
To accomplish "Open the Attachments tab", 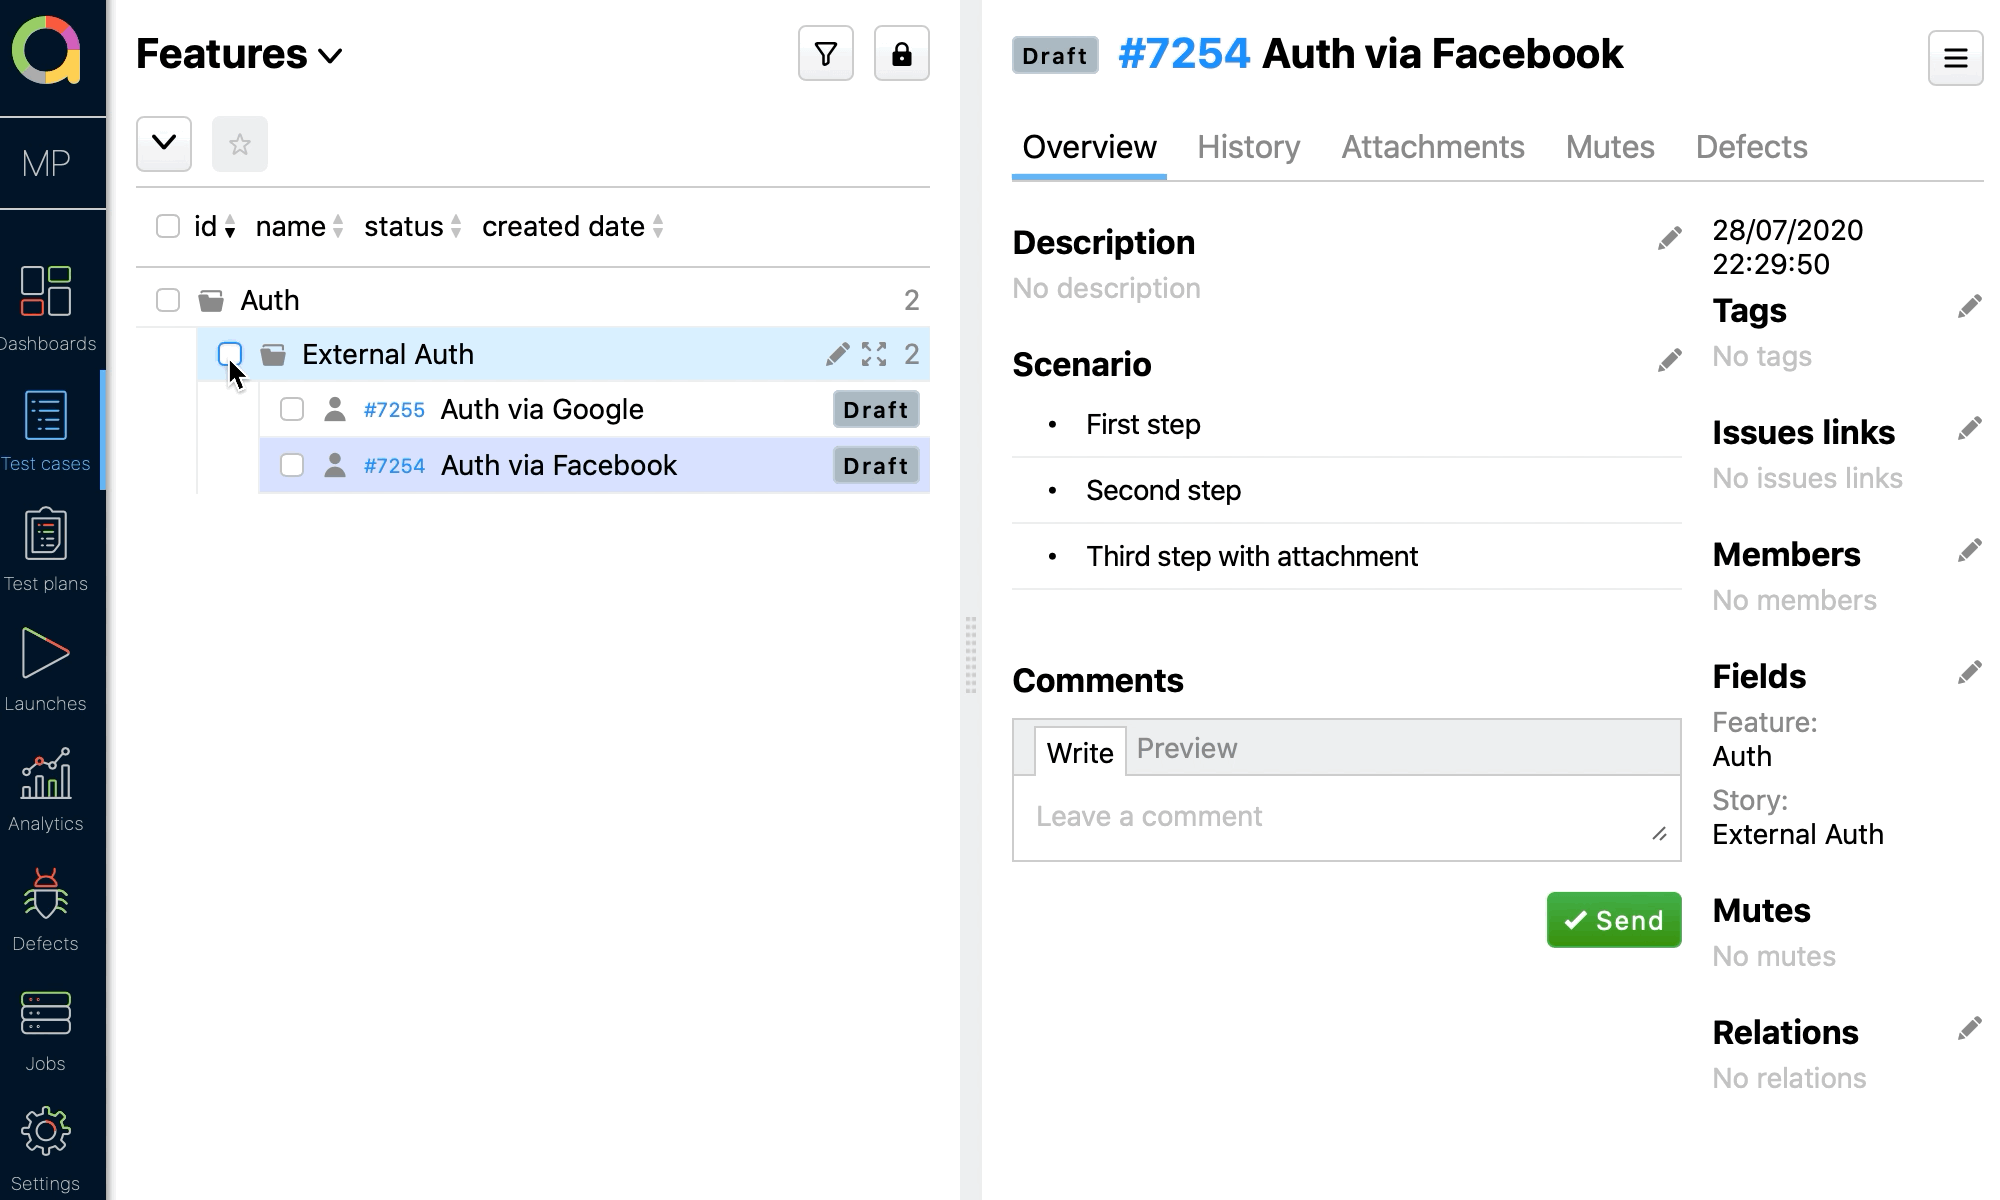I will tap(1432, 148).
